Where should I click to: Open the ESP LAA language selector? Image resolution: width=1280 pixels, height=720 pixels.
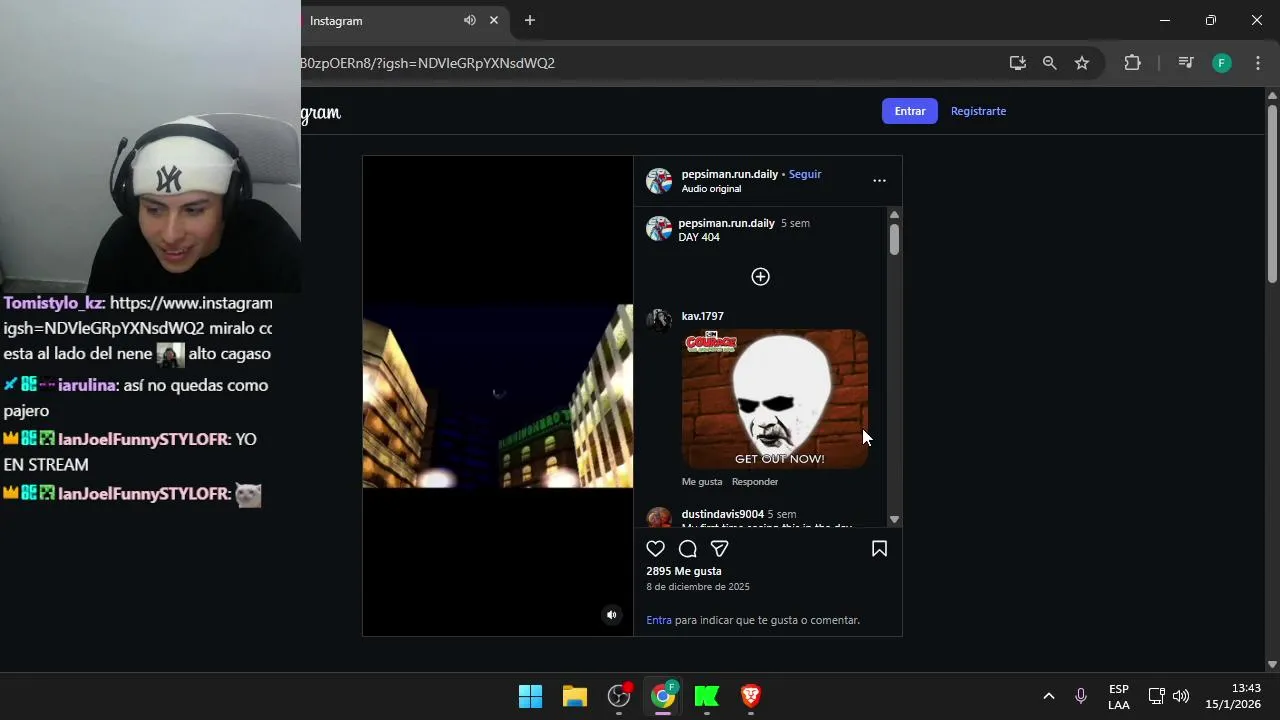coord(1119,697)
